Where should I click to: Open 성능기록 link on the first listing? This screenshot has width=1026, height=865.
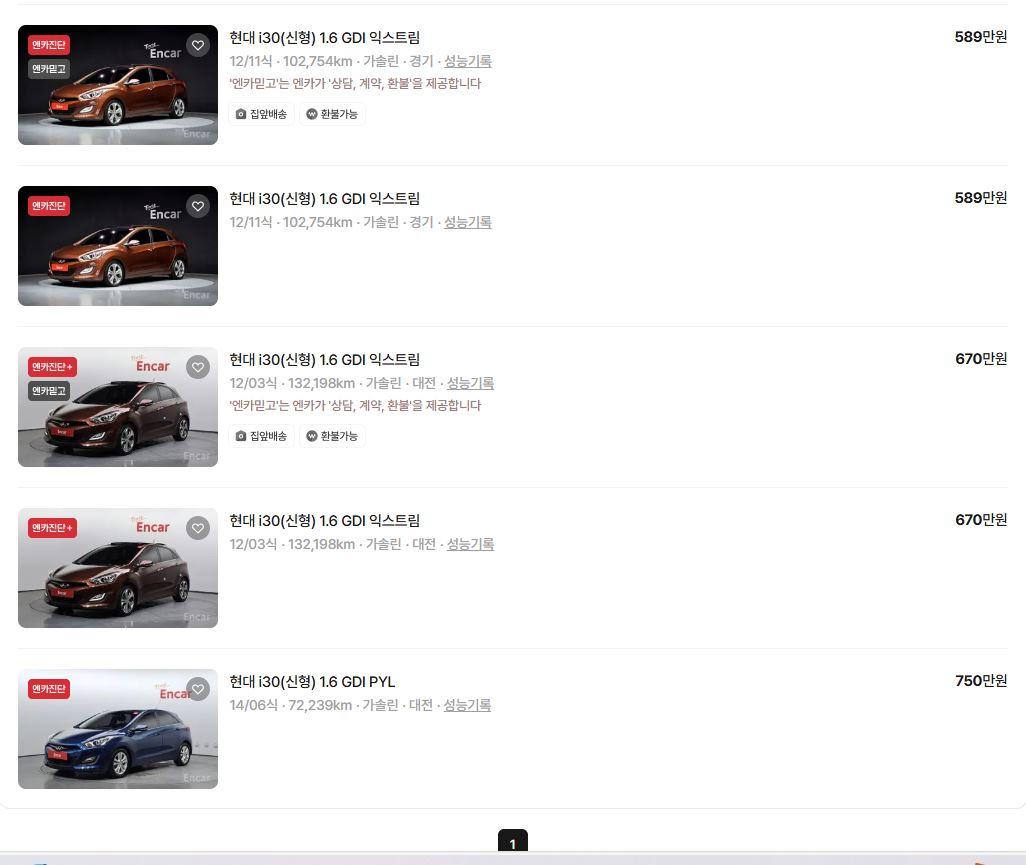click(x=467, y=61)
